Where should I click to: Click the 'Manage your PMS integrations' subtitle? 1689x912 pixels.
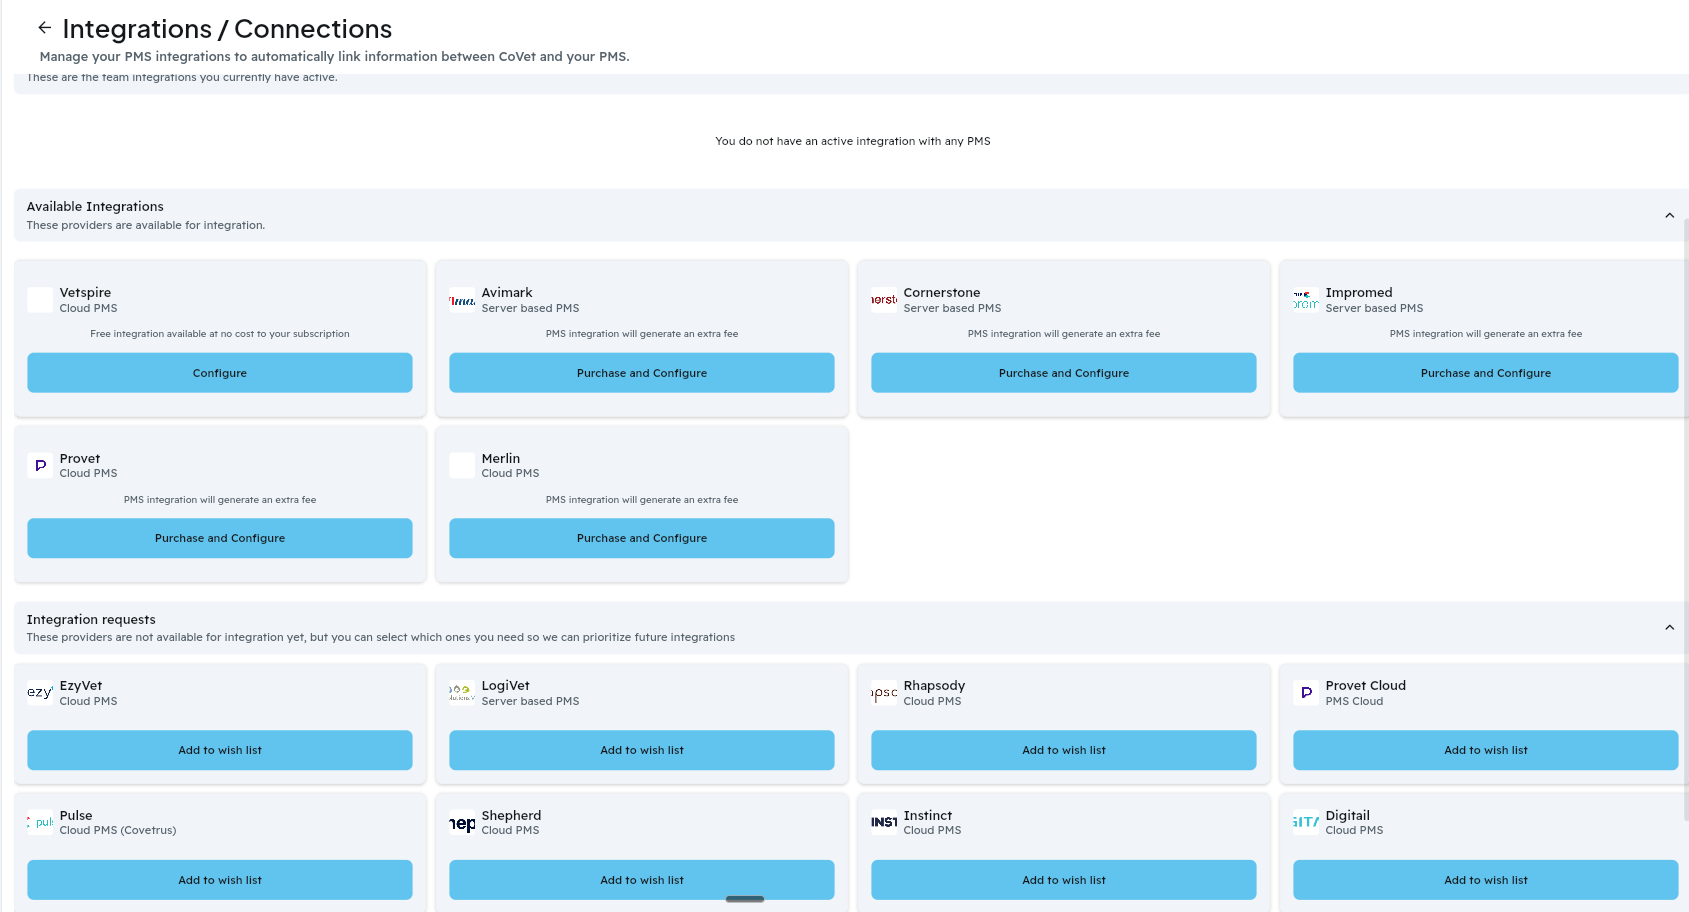click(335, 57)
